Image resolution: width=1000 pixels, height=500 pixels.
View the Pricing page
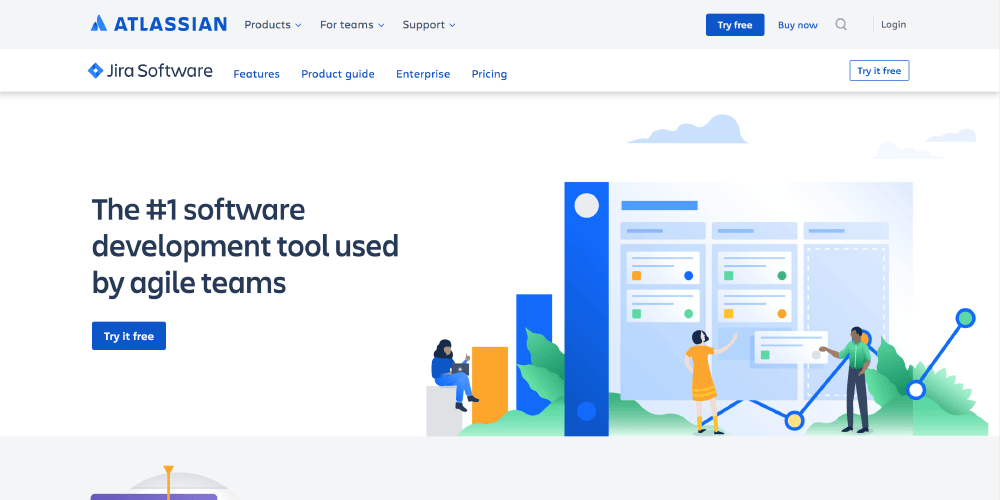(x=489, y=74)
